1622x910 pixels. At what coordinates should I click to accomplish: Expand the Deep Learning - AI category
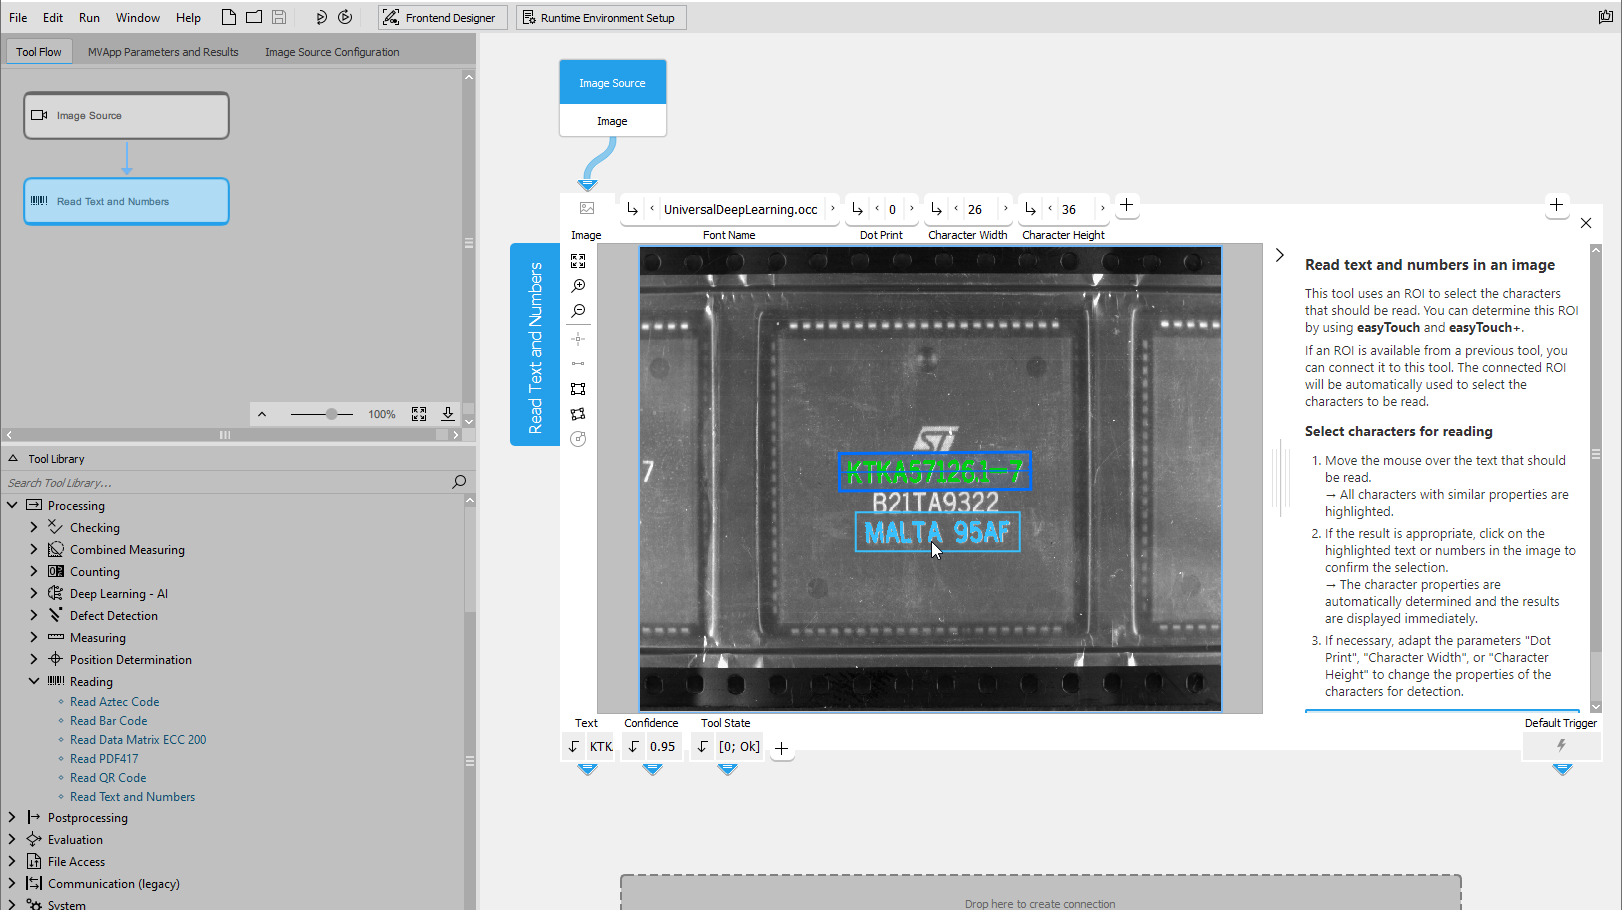[34, 593]
